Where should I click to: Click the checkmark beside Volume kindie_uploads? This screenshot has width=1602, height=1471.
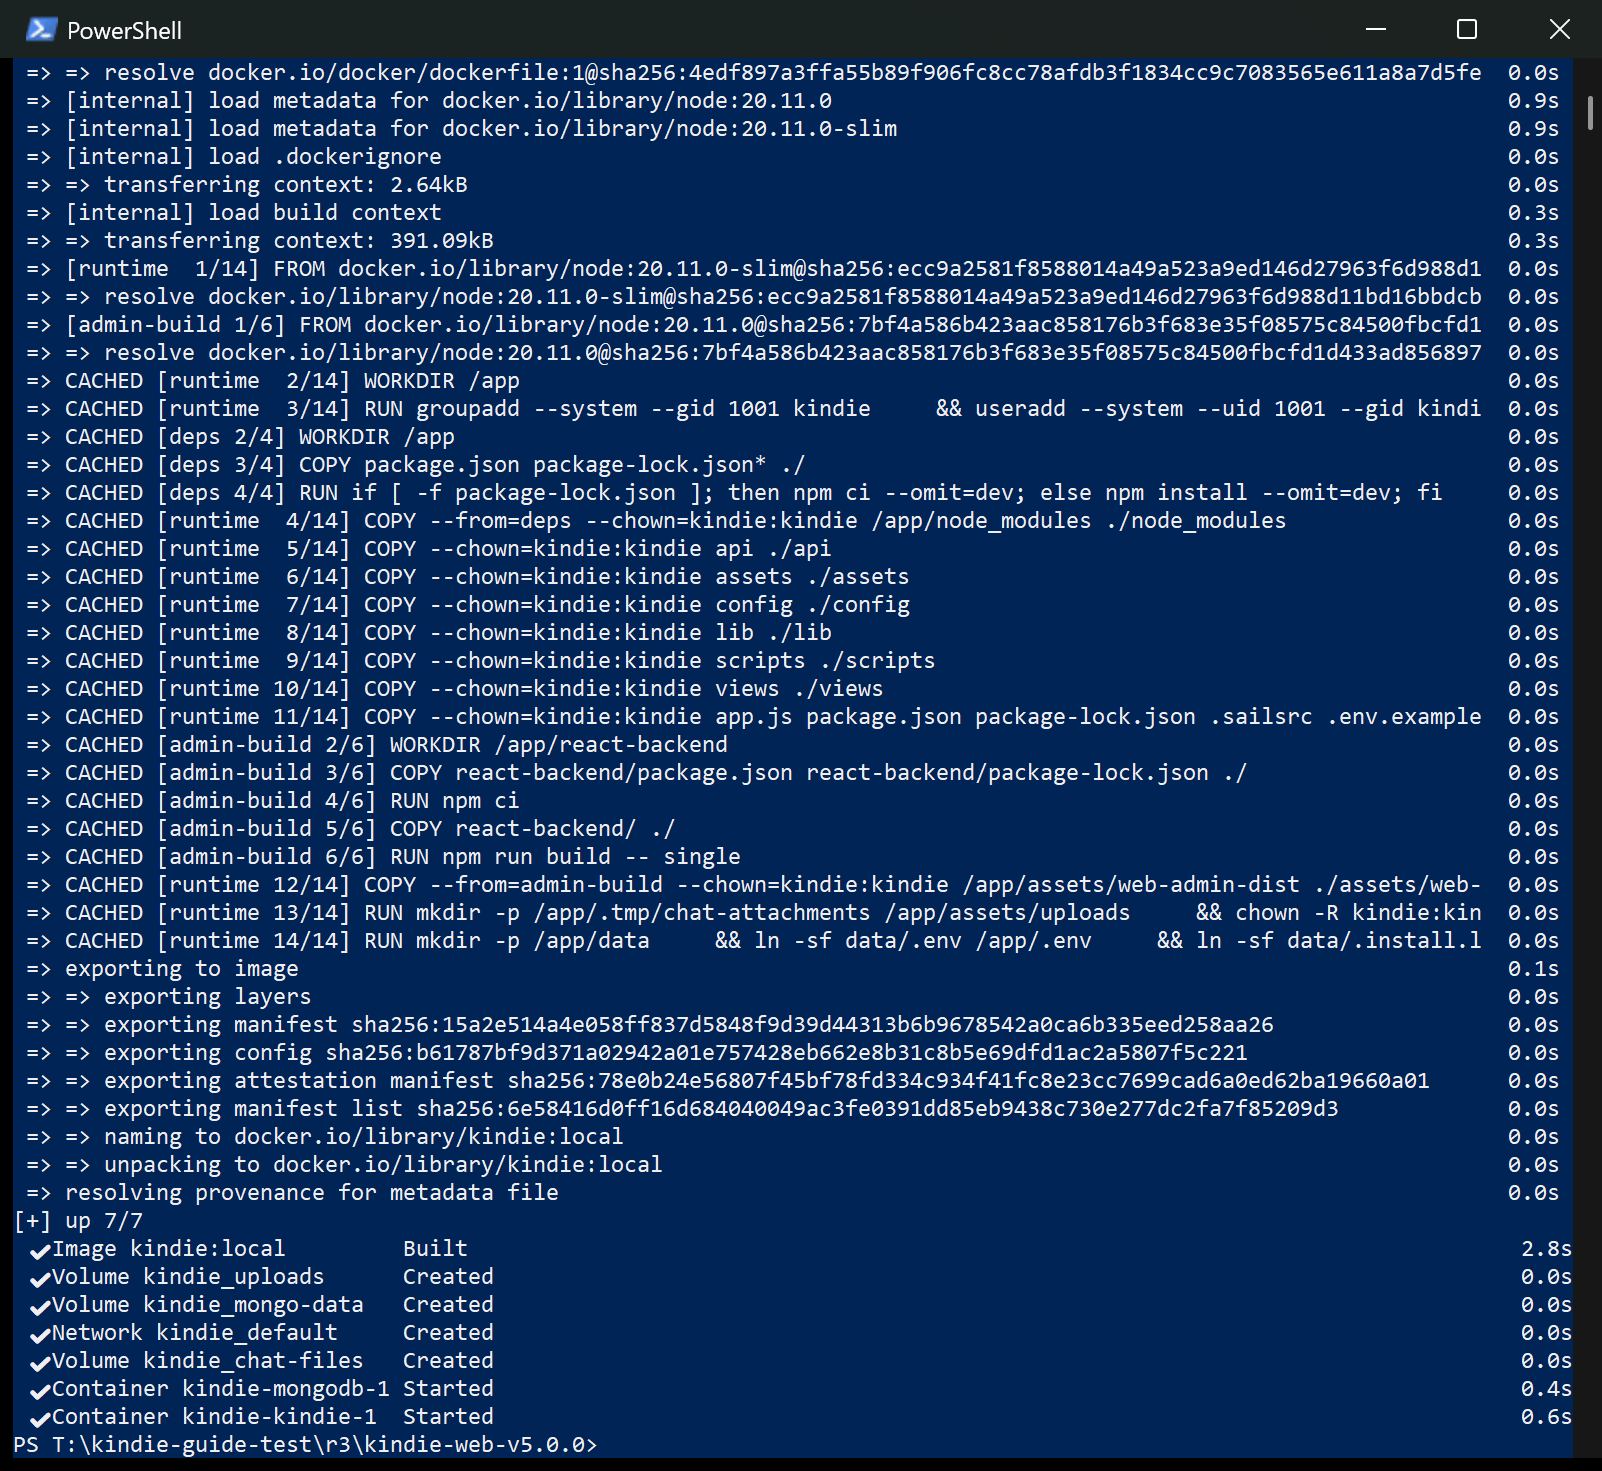point(40,1278)
